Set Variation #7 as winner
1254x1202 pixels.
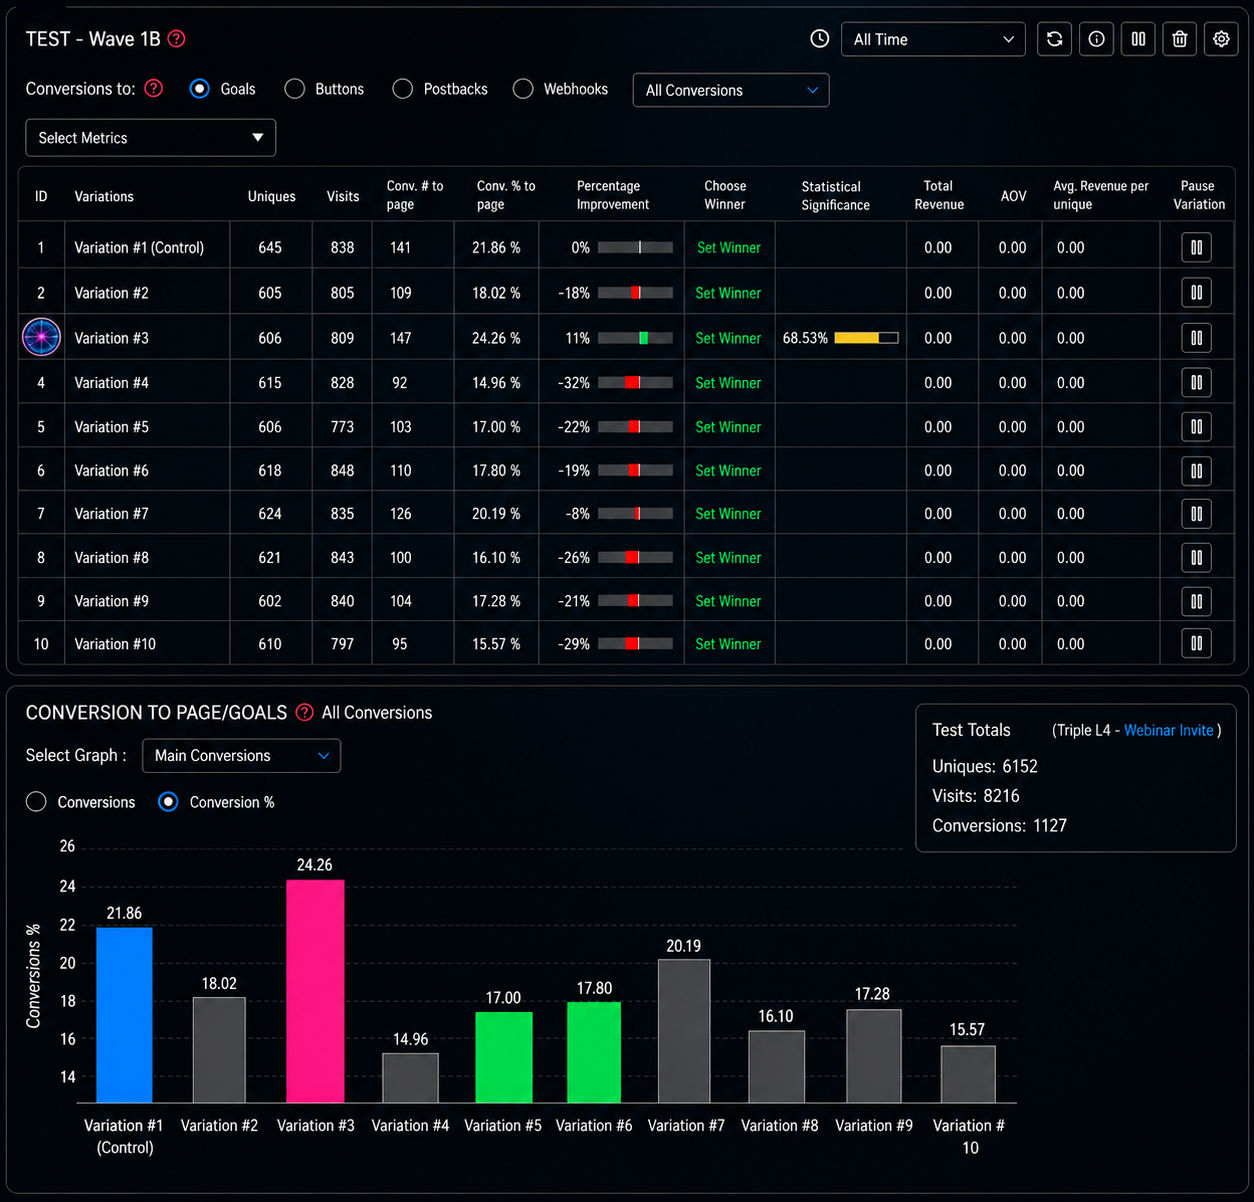click(728, 514)
